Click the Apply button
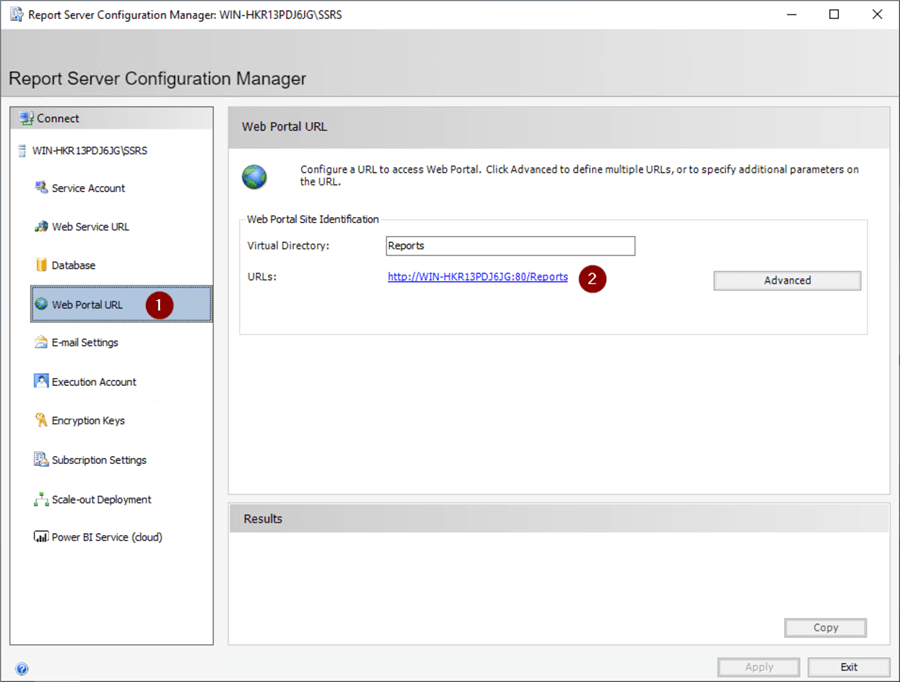 [x=759, y=667]
